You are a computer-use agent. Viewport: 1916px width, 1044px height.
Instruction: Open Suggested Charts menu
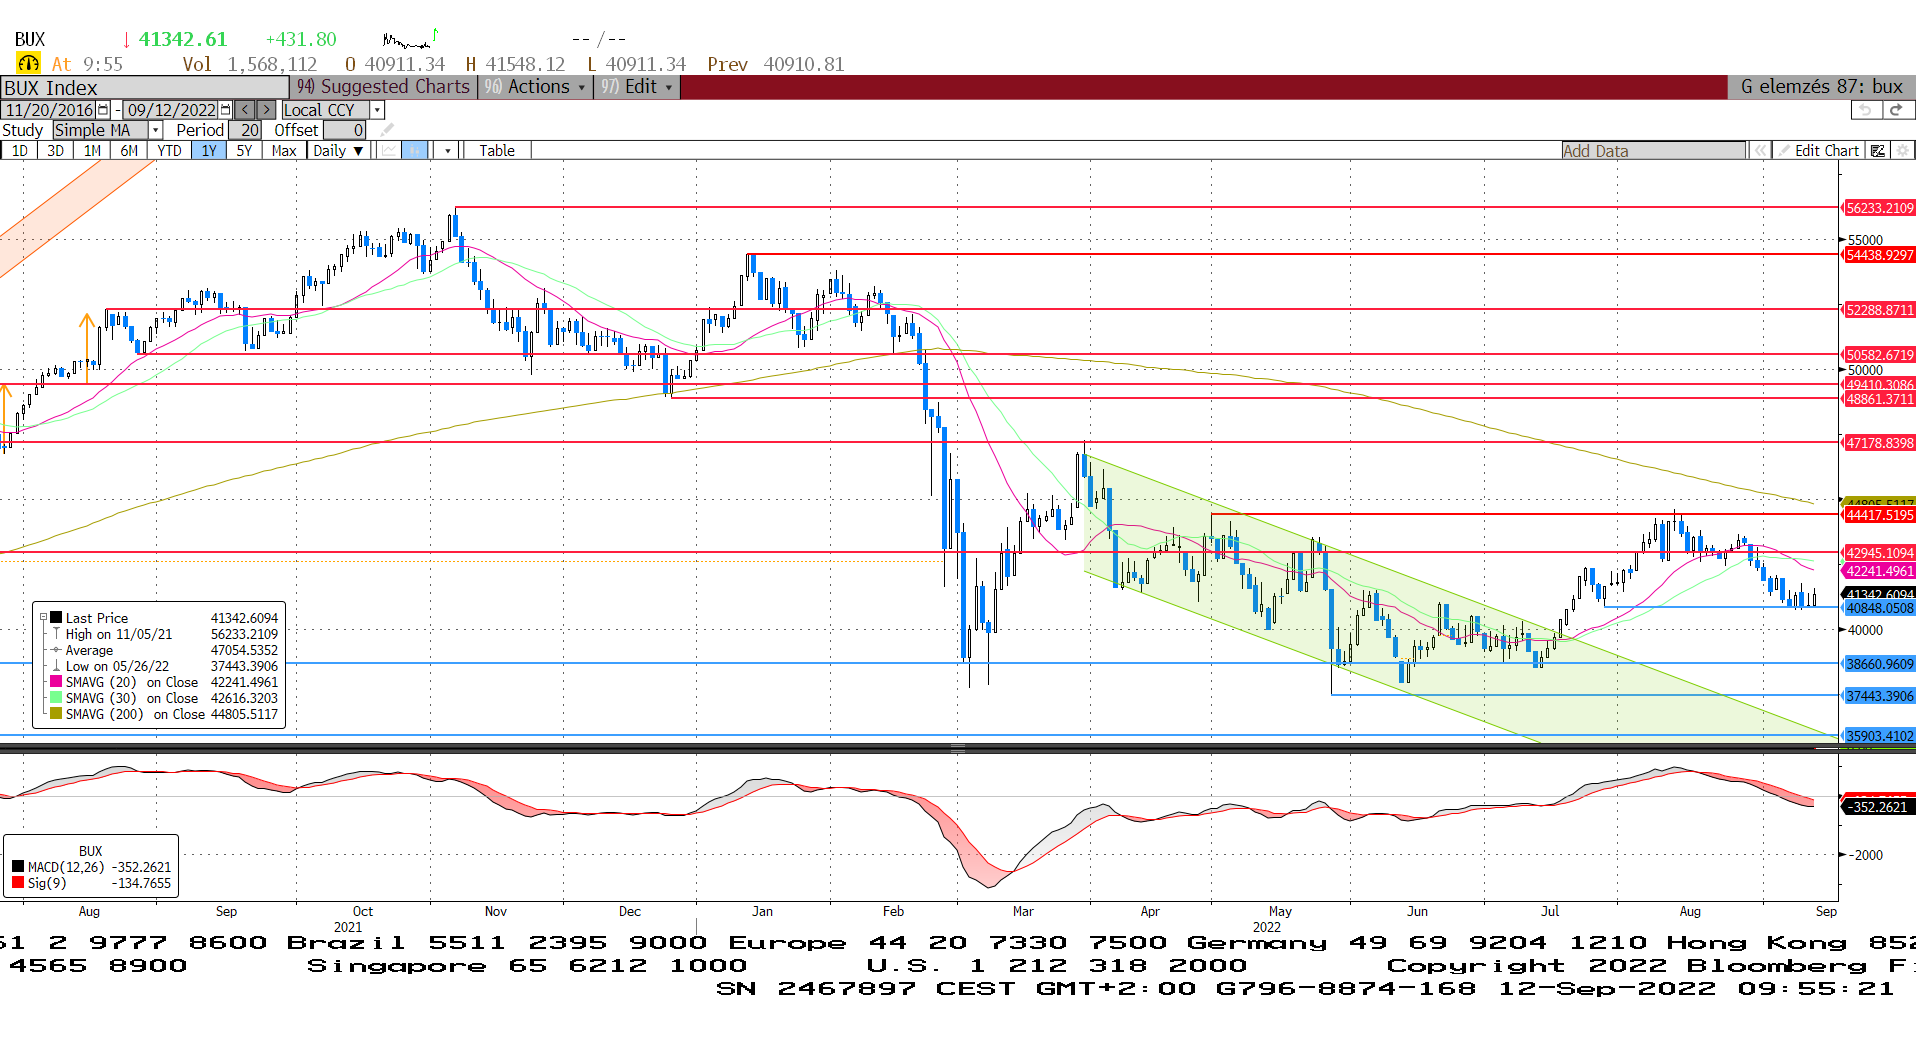pos(383,87)
